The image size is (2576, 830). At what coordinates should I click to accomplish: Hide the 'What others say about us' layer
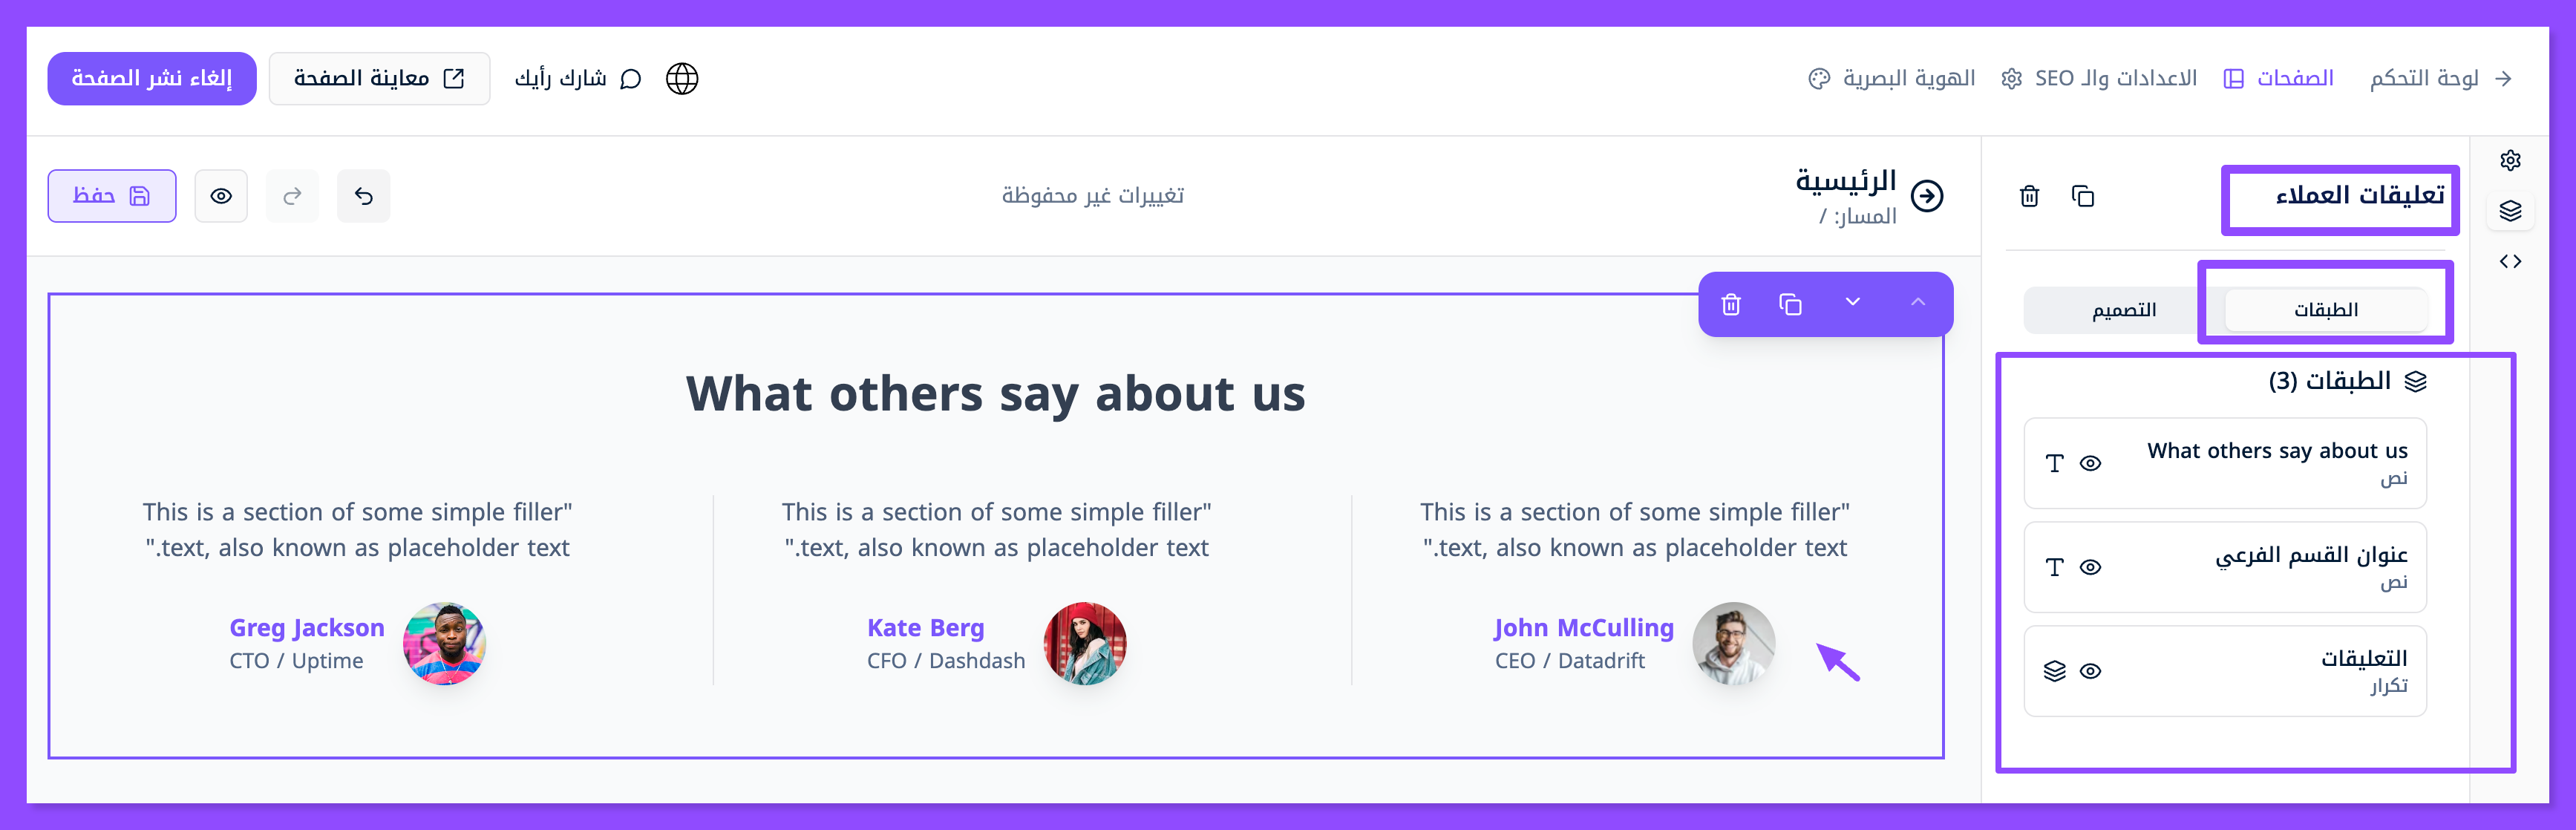pyautogui.click(x=2090, y=464)
